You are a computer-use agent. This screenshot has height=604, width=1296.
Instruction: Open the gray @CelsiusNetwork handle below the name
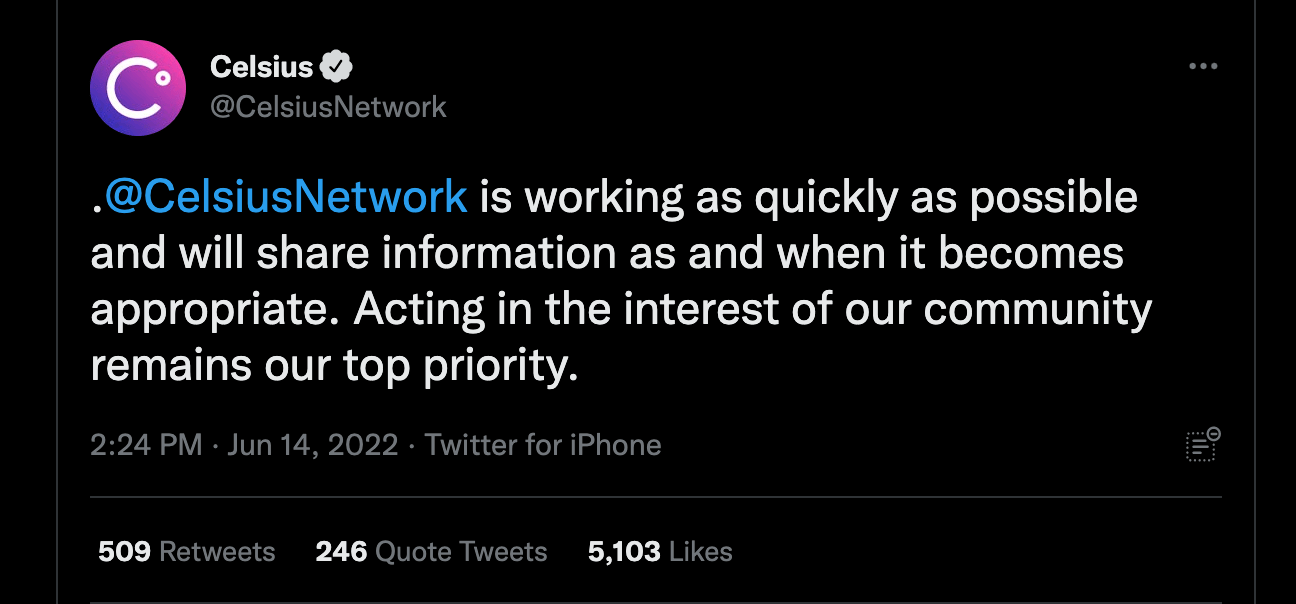[328, 106]
